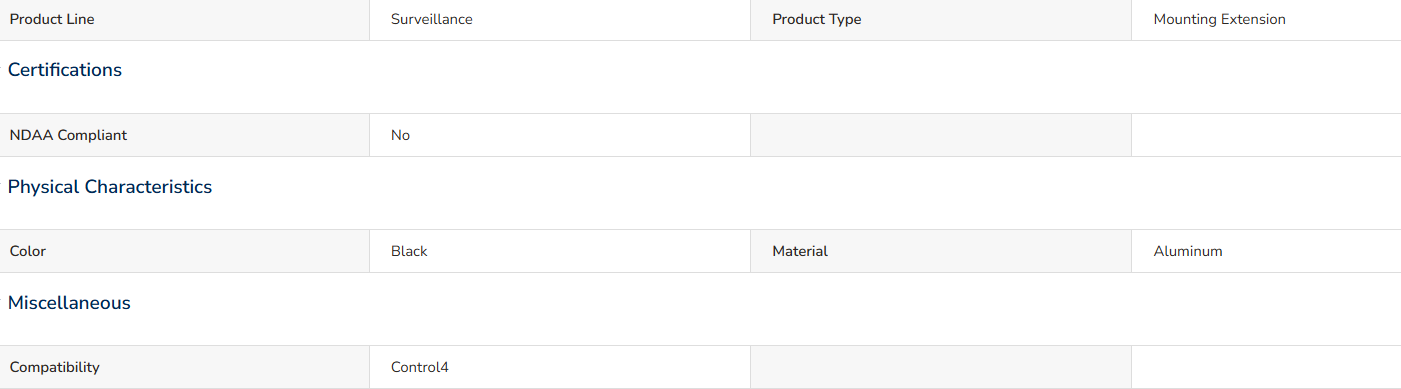Click the Certifications section heading

click(65, 70)
